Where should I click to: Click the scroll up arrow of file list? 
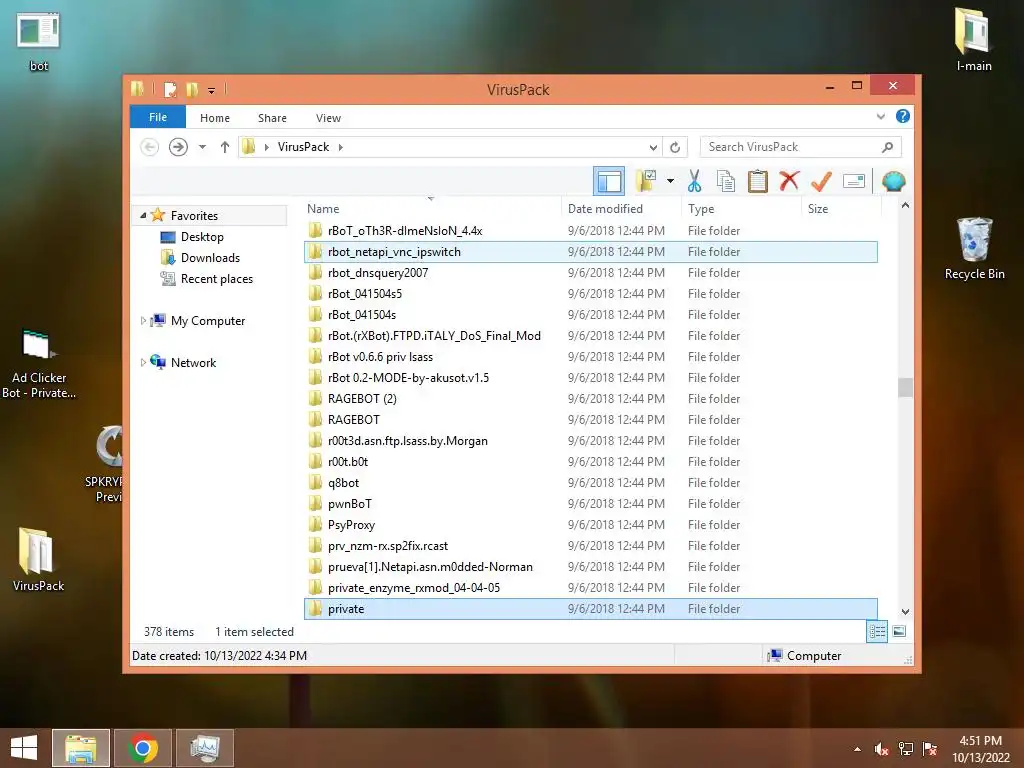(905, 206)
